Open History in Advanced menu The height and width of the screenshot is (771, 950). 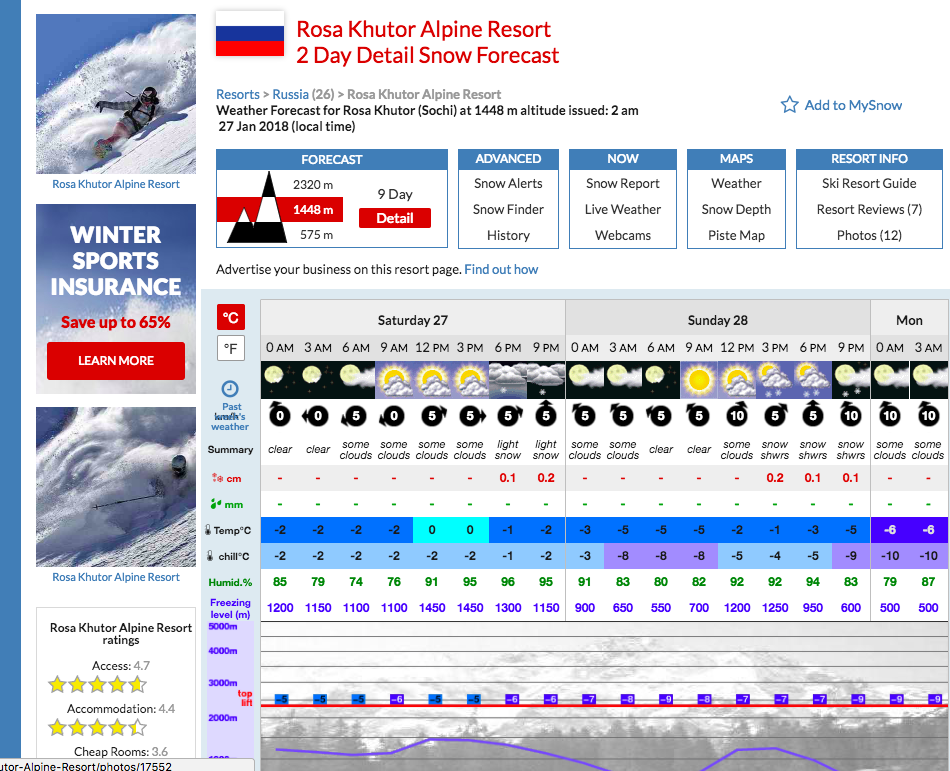coord(508,235)
